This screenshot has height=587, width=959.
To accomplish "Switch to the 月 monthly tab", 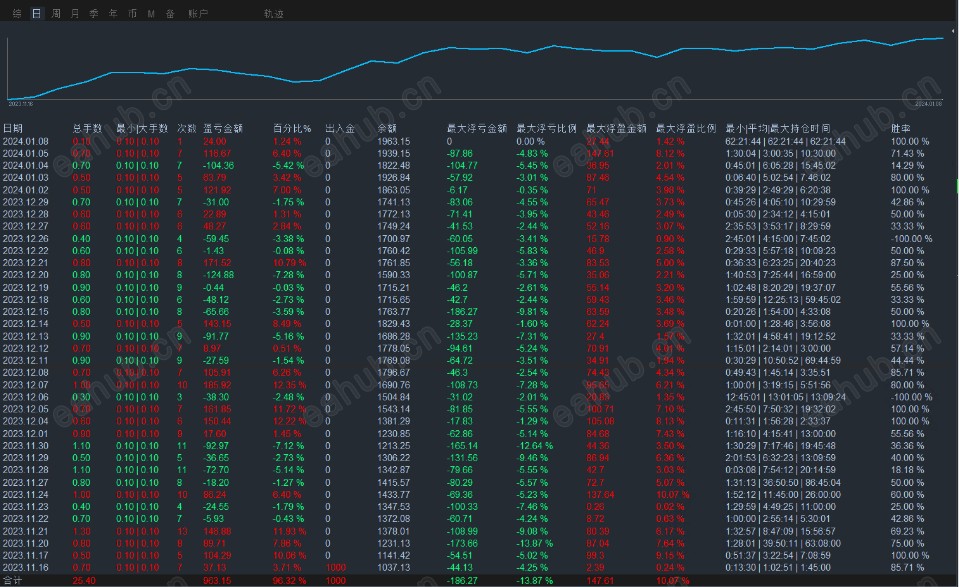I will coord(75,13).
